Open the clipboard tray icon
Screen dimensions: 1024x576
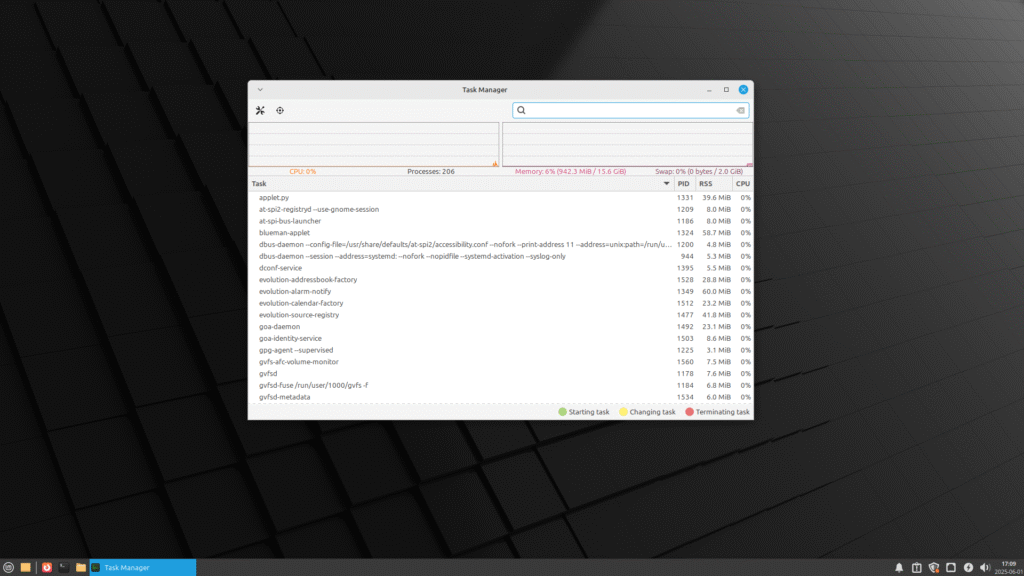[916, 568]
